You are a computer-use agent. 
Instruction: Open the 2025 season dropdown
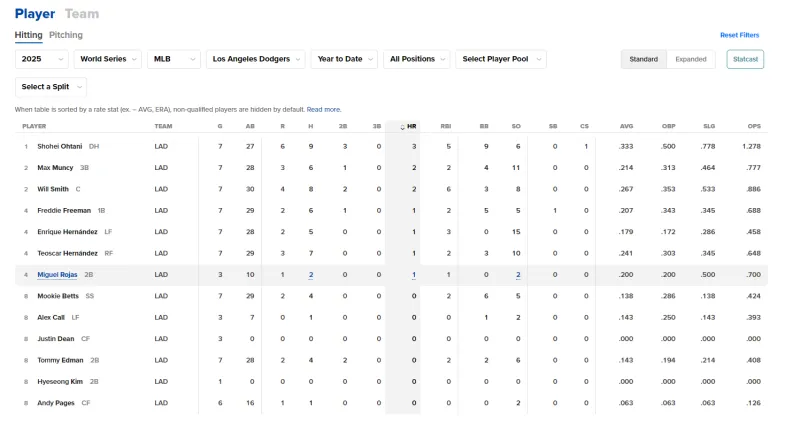[41, 59]
